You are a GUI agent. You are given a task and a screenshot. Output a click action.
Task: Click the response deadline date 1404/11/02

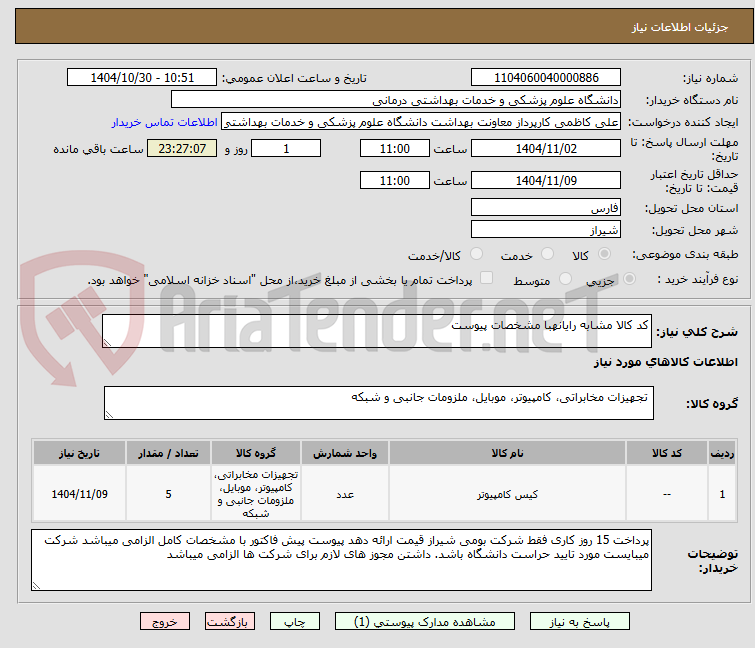click(x=546, y=148)
